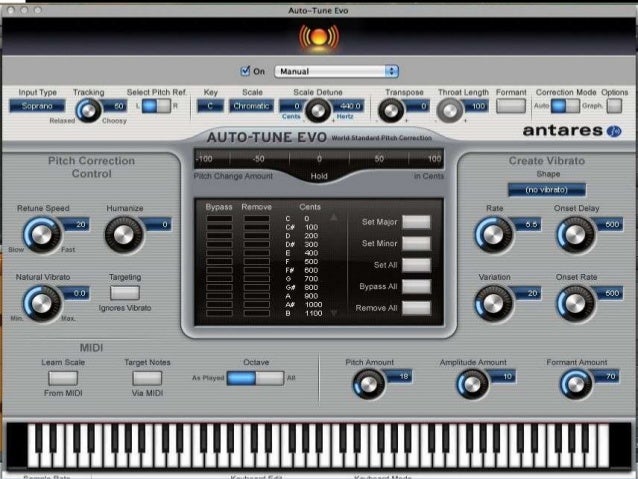
Task: Open the Chromatic scale selector
Action: point(251,106)
